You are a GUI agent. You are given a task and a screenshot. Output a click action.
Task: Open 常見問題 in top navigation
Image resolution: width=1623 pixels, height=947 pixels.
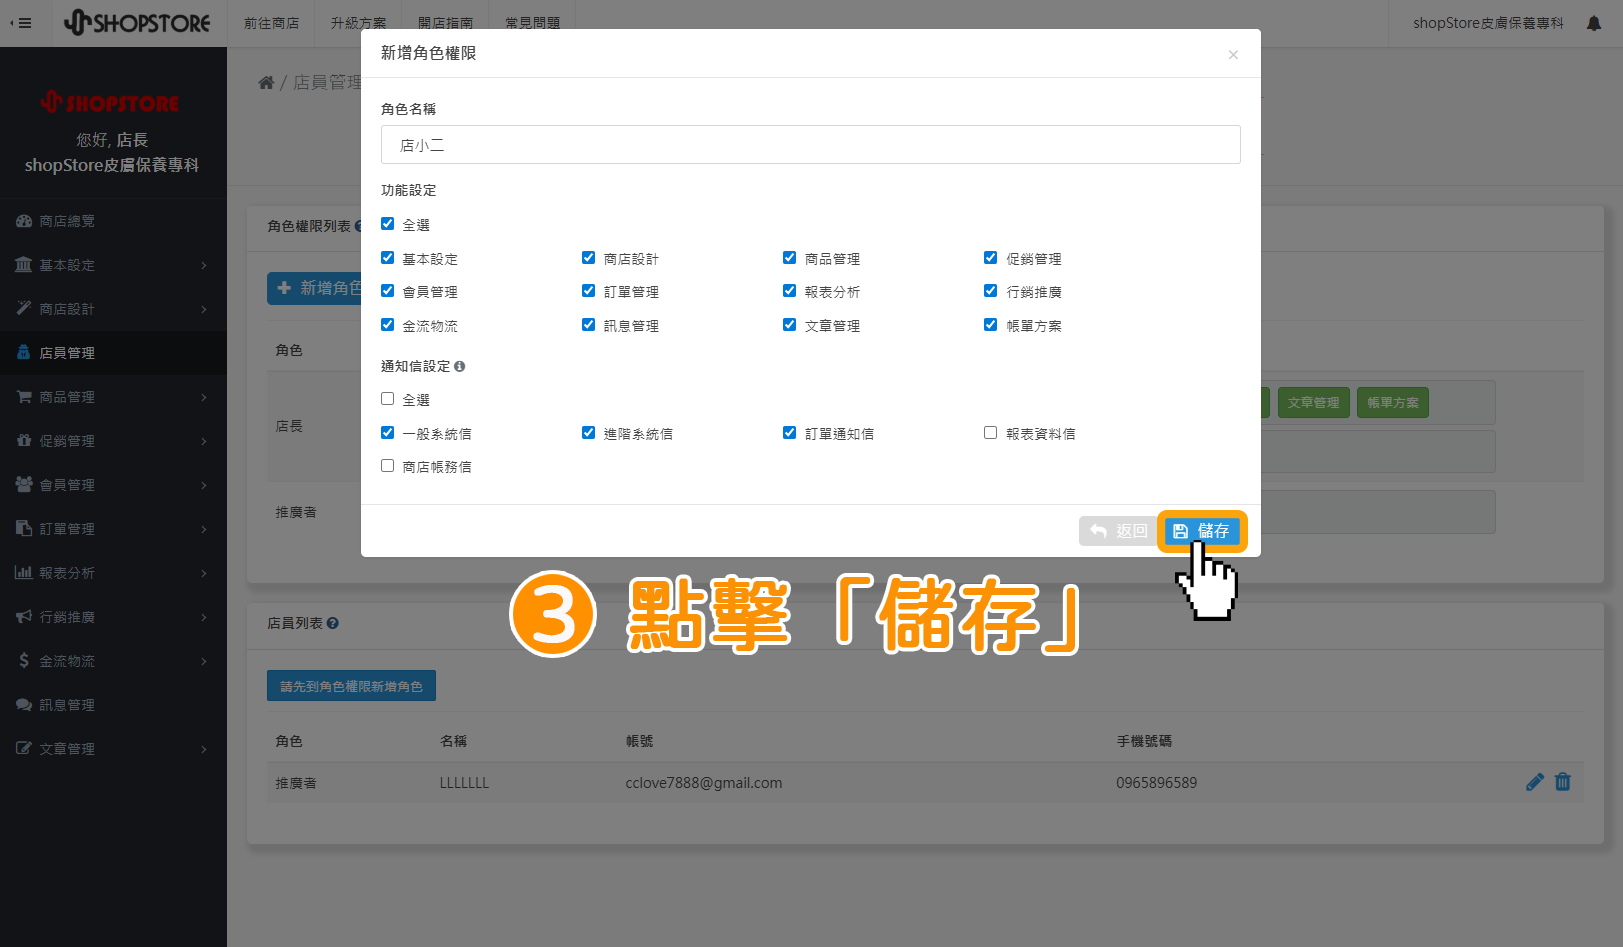533,23
